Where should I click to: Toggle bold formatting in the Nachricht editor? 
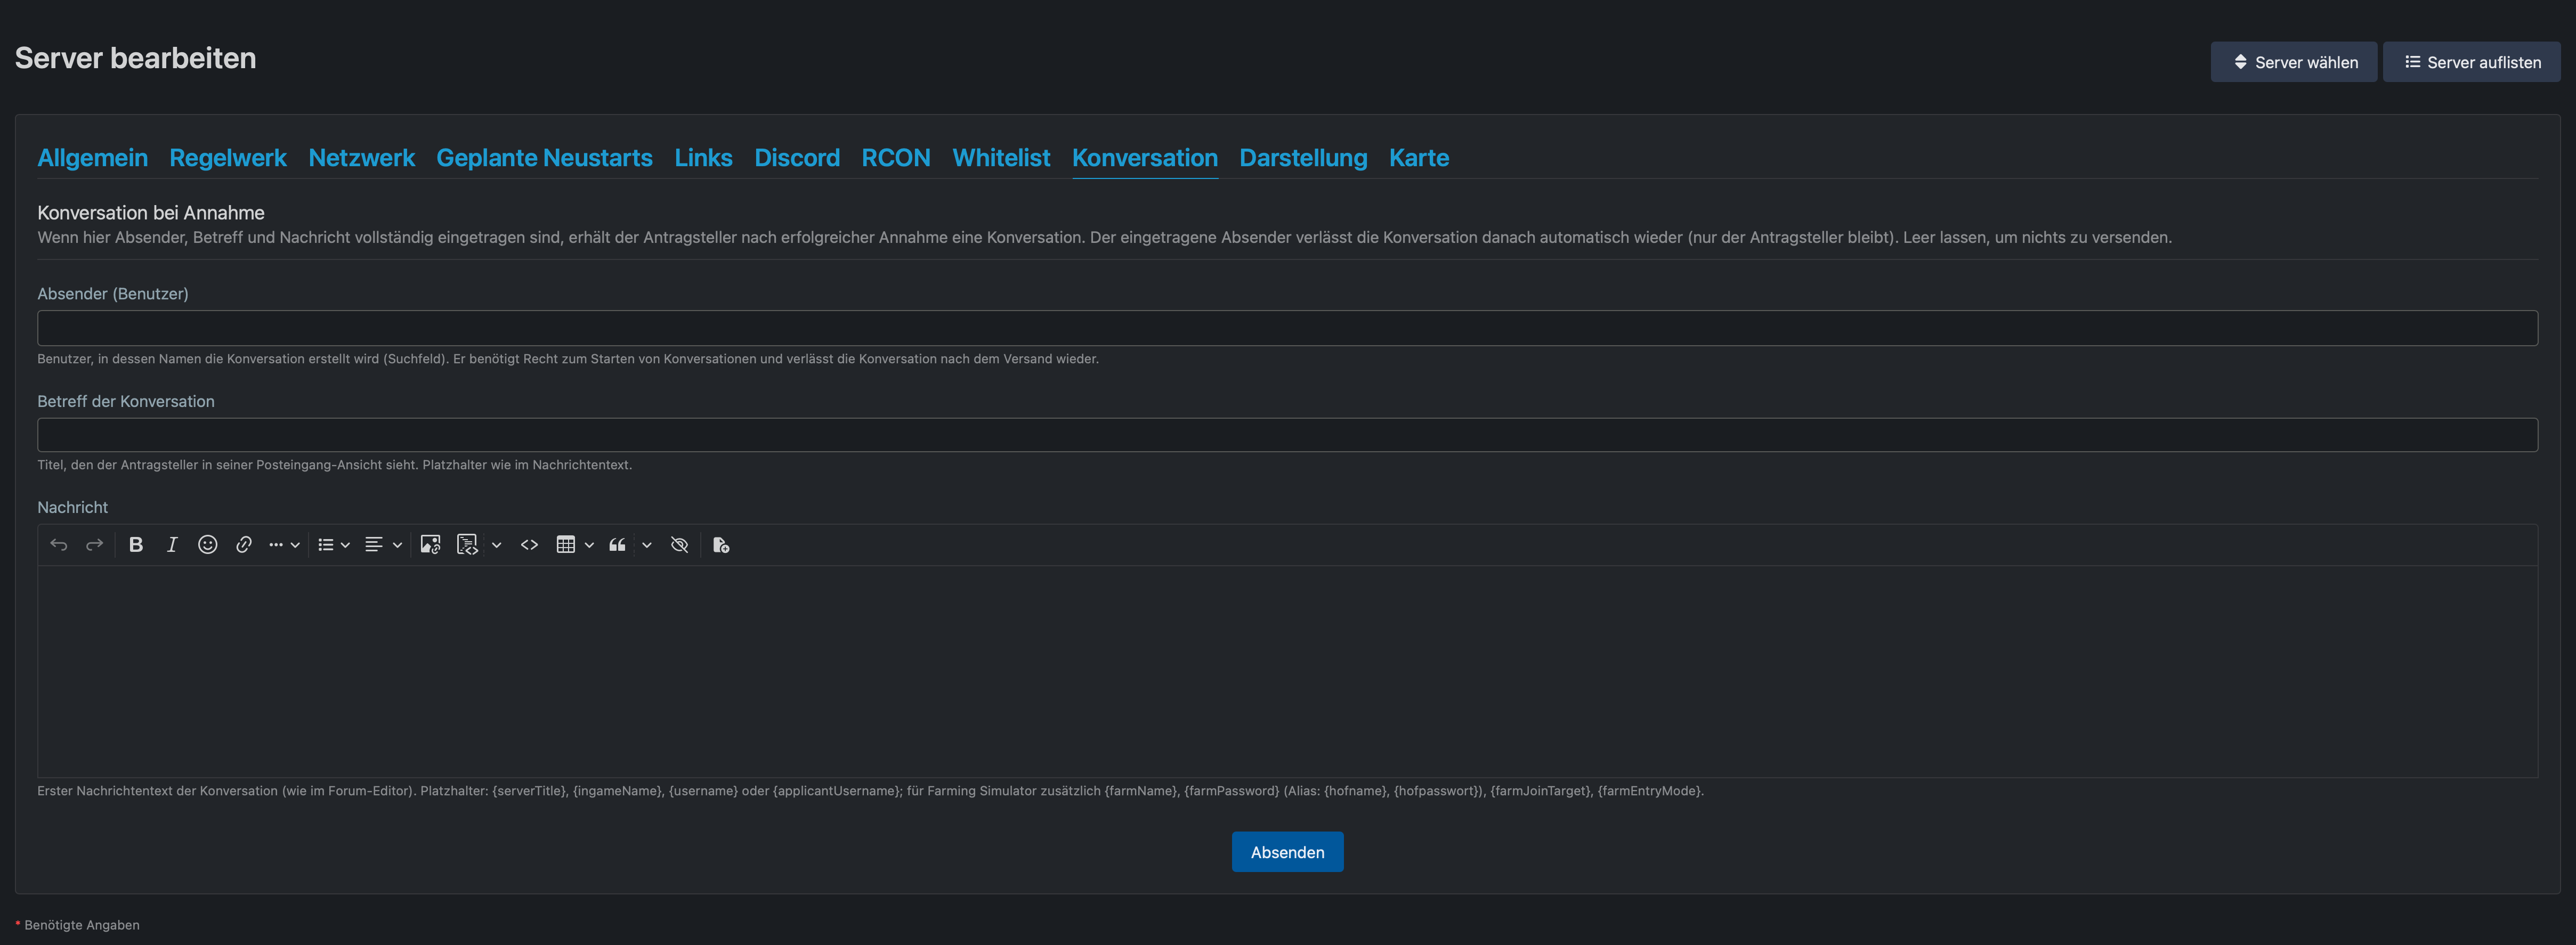[136, 545]
